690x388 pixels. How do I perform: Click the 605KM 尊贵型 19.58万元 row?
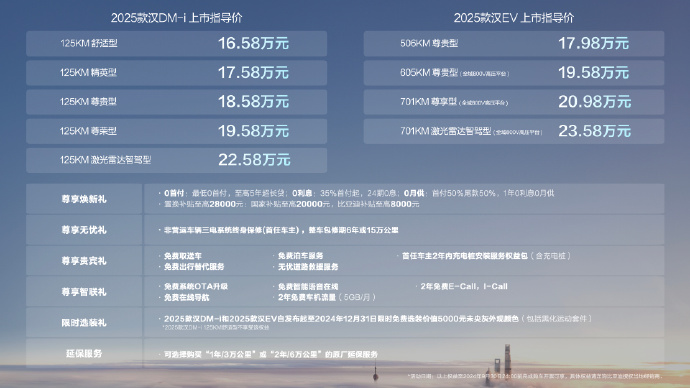[514, 73]
